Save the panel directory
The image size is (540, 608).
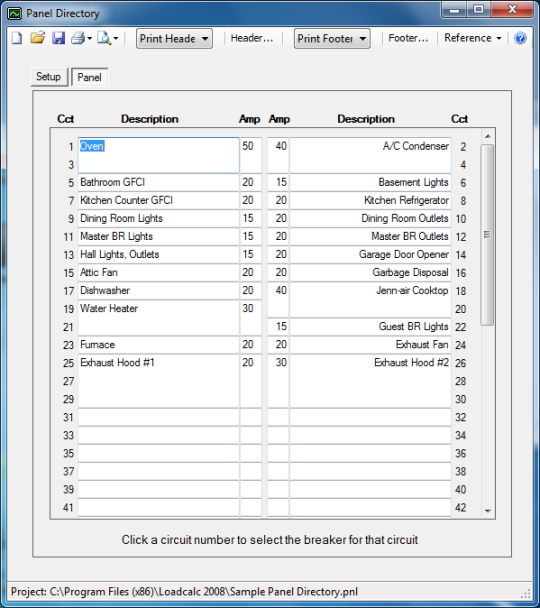59,38
